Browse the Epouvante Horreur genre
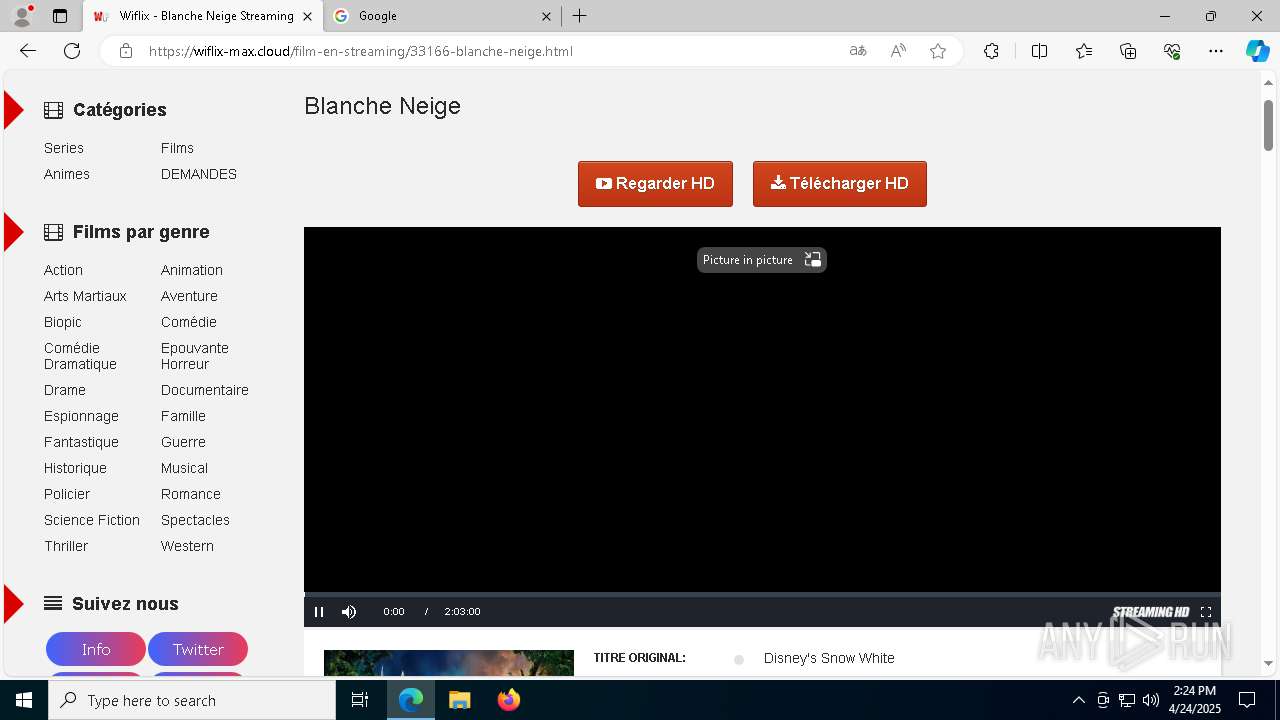Image resolution: width=1280 pixels, height=720 pixels. click(x=195, y=356)
